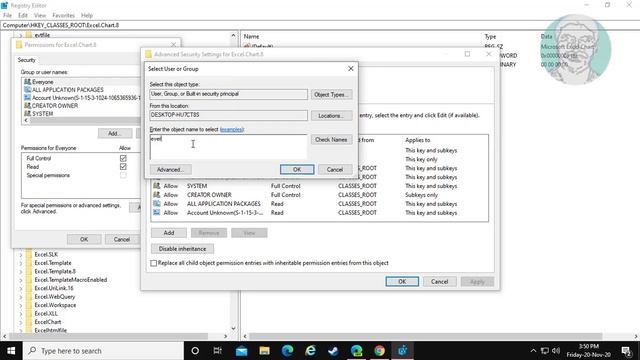Click Object Types button
The width and height of the screenshot is (640, 360).
tap(331, 94)
